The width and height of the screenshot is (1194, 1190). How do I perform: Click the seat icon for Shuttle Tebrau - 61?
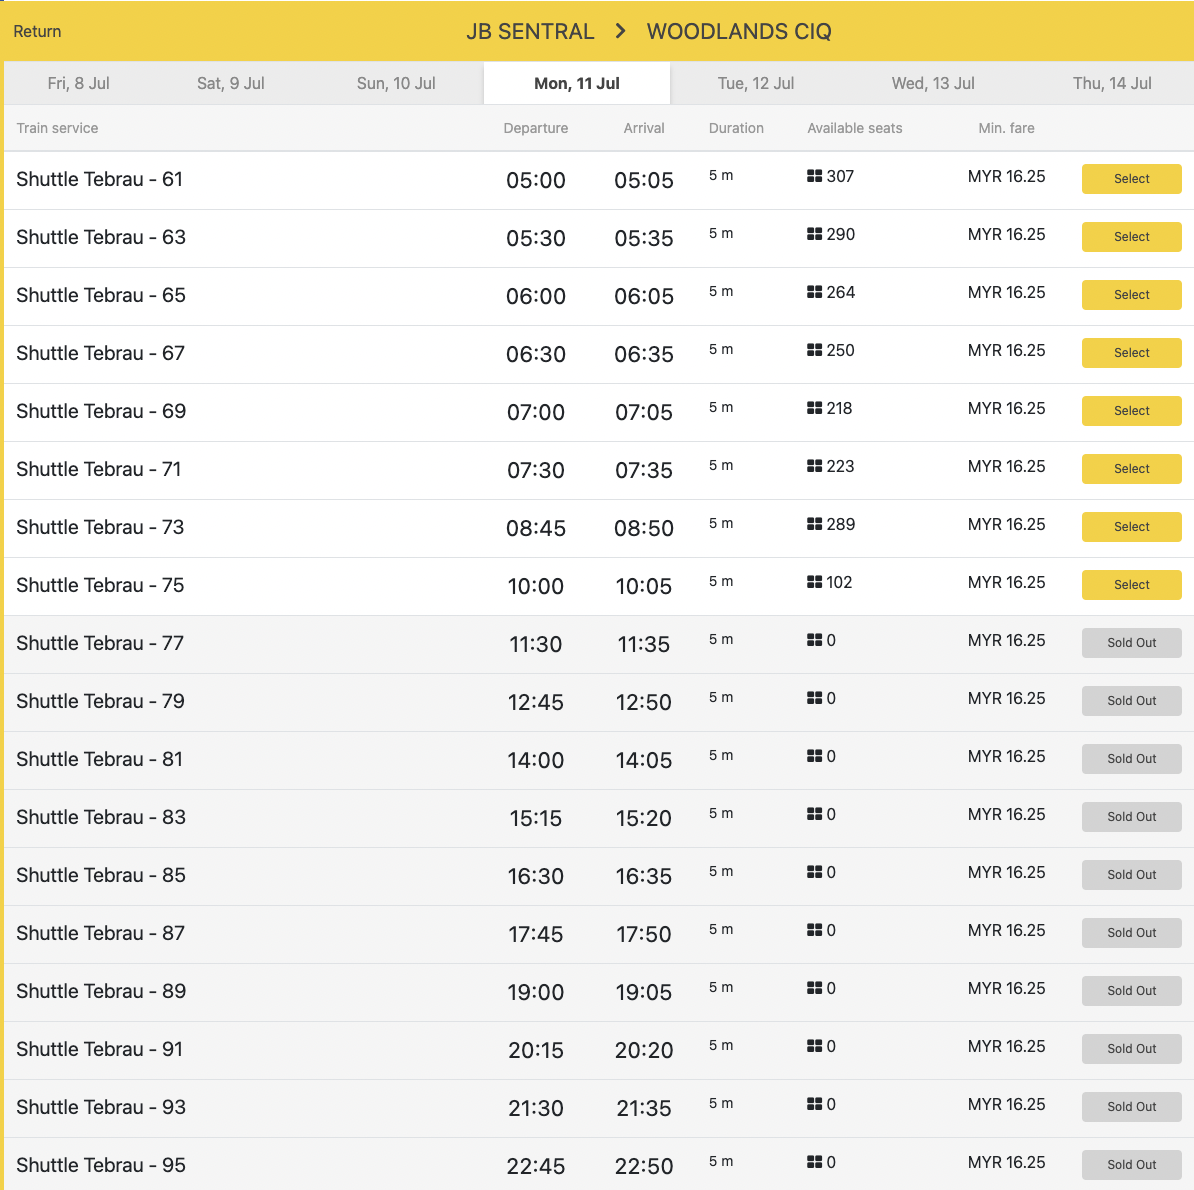(x=814, y=176)
